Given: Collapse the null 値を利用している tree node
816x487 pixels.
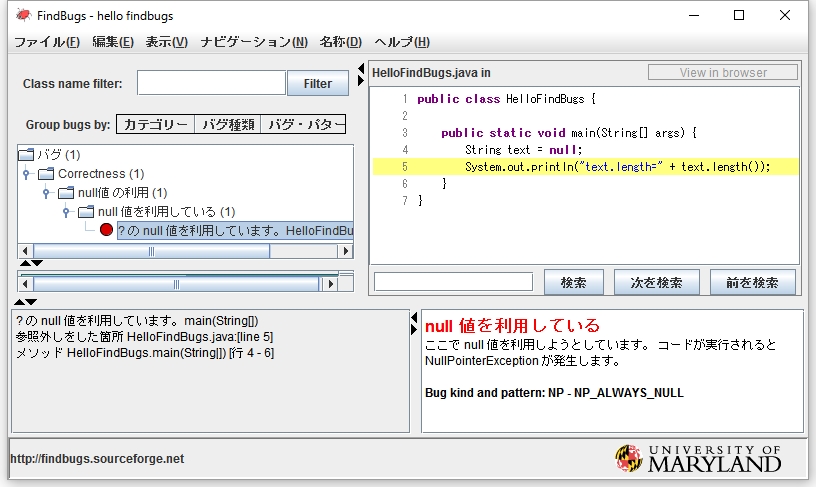Looking at the screenshot, I should (x=66, y=212).
